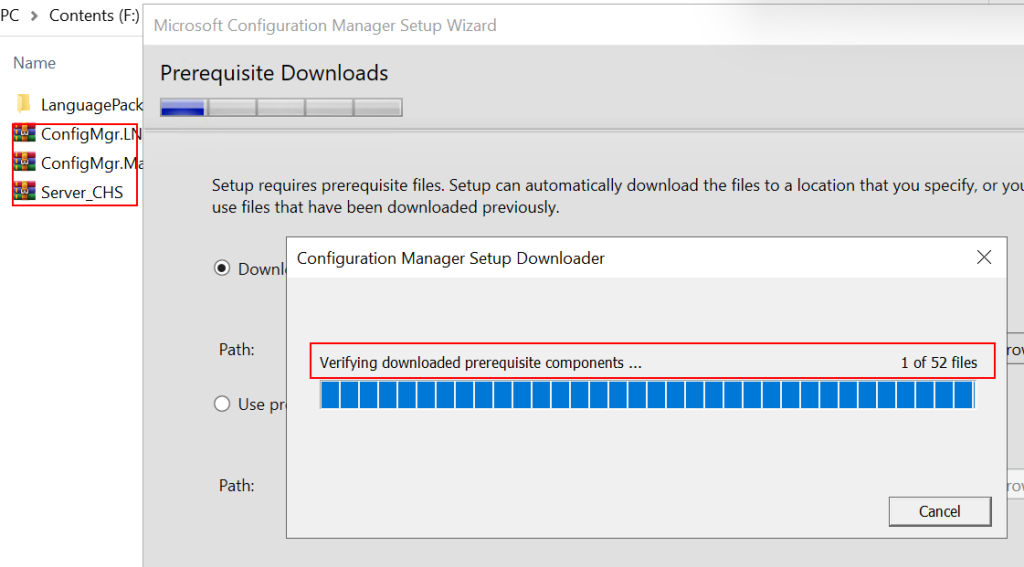
Task: Sort files by the Name column header
Action: pyautogui.click(x=34, y=63)
